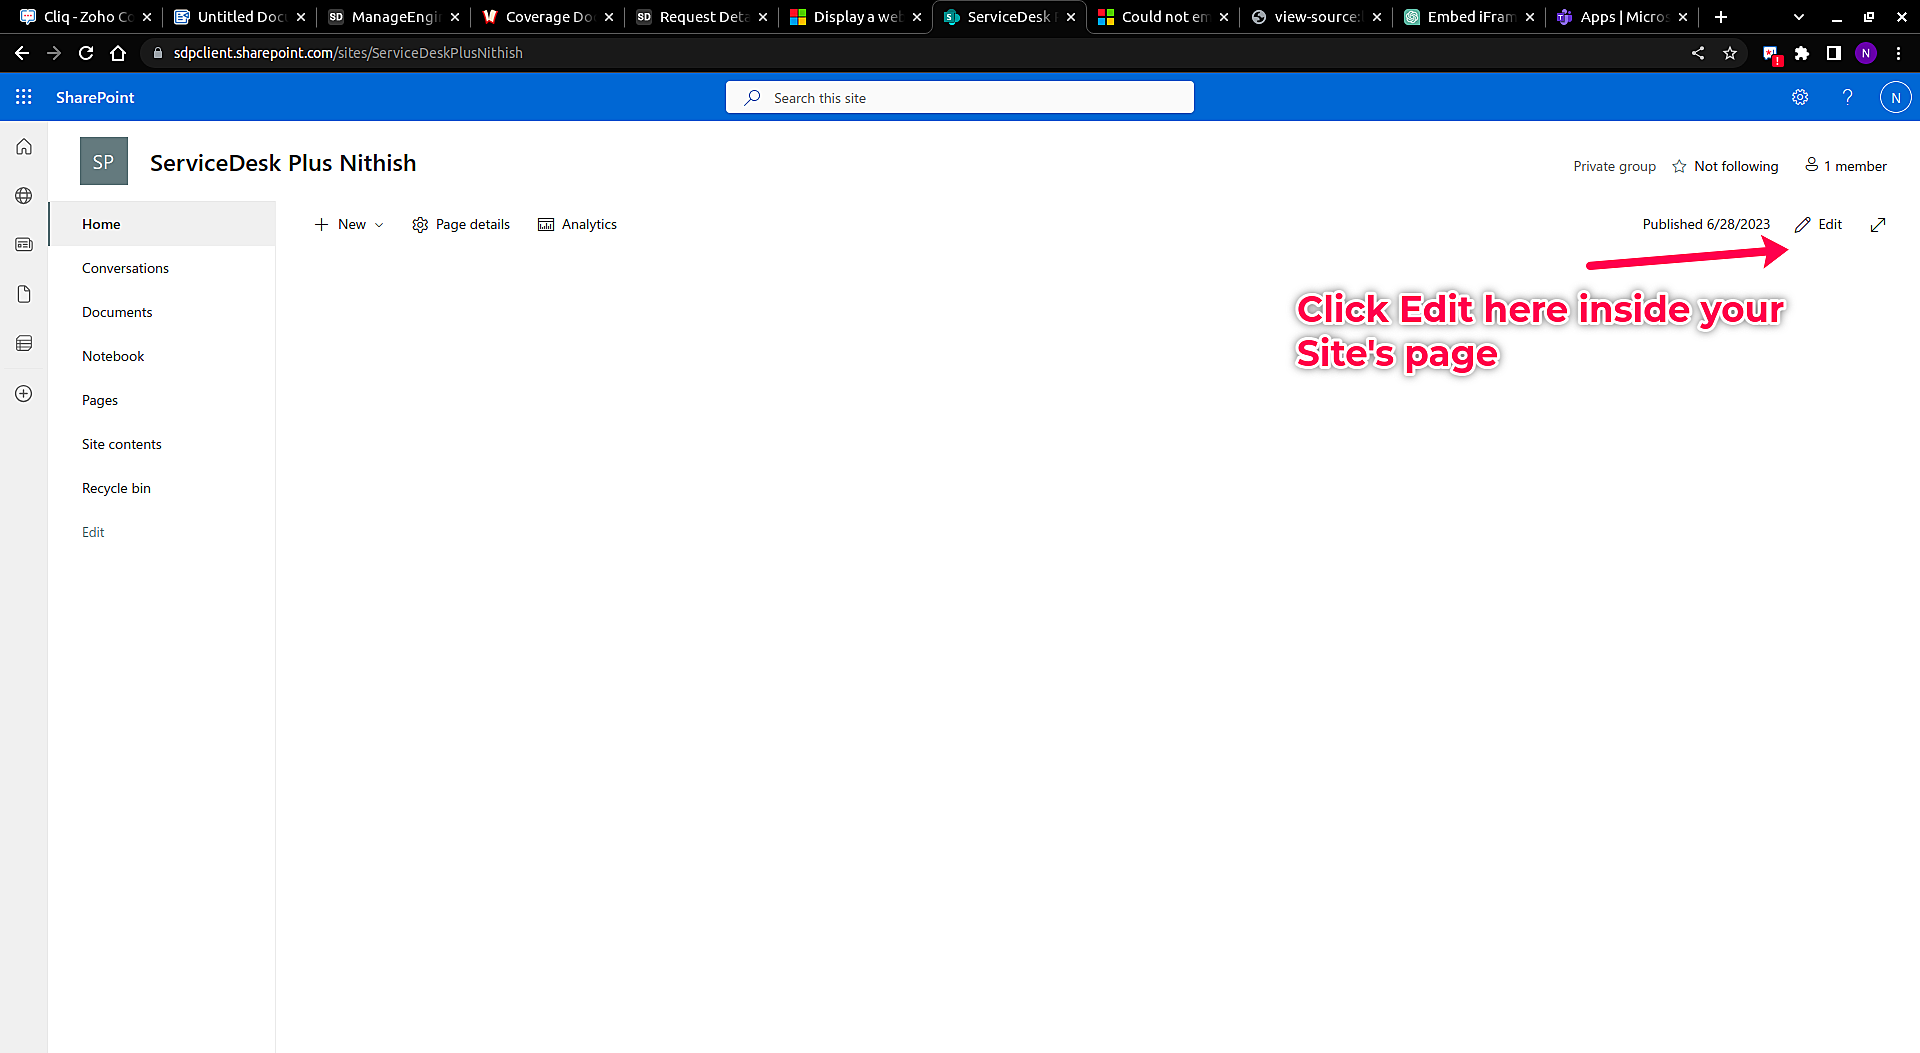Open the SharePoint settings gear
Screen dimensions: 1920x1053
coord(1800,97)
